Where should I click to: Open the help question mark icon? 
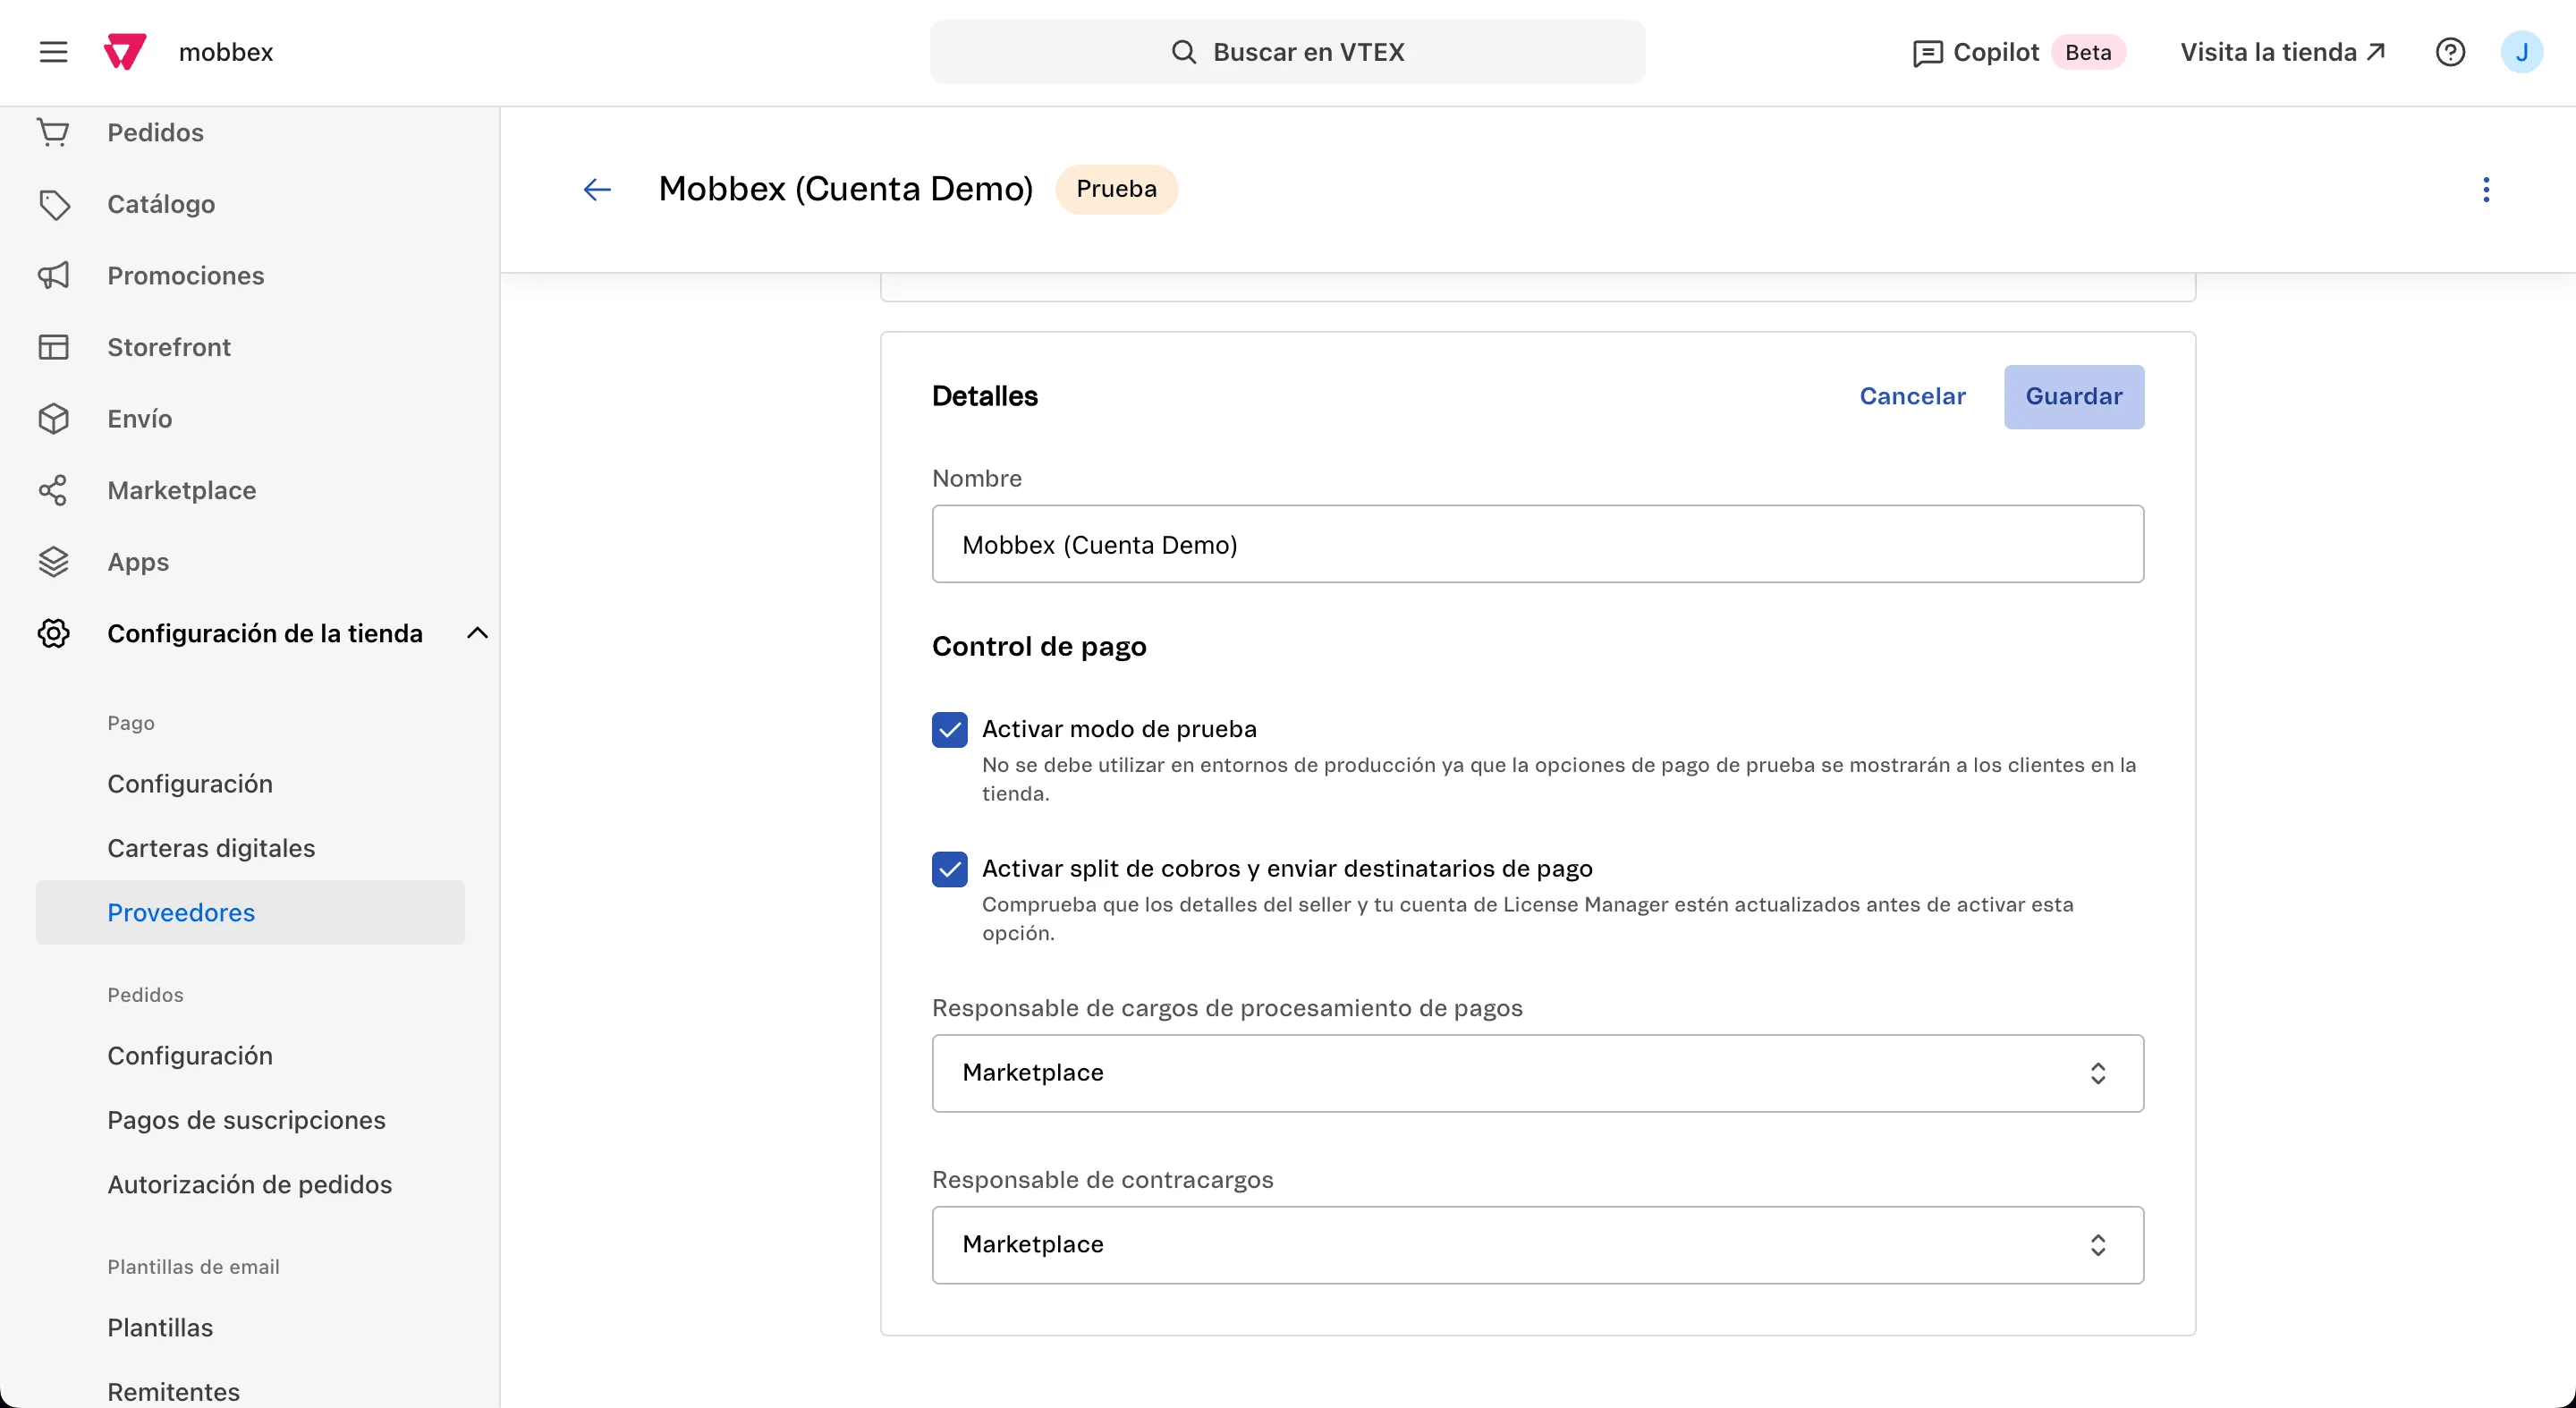(x=2450, y=52)
